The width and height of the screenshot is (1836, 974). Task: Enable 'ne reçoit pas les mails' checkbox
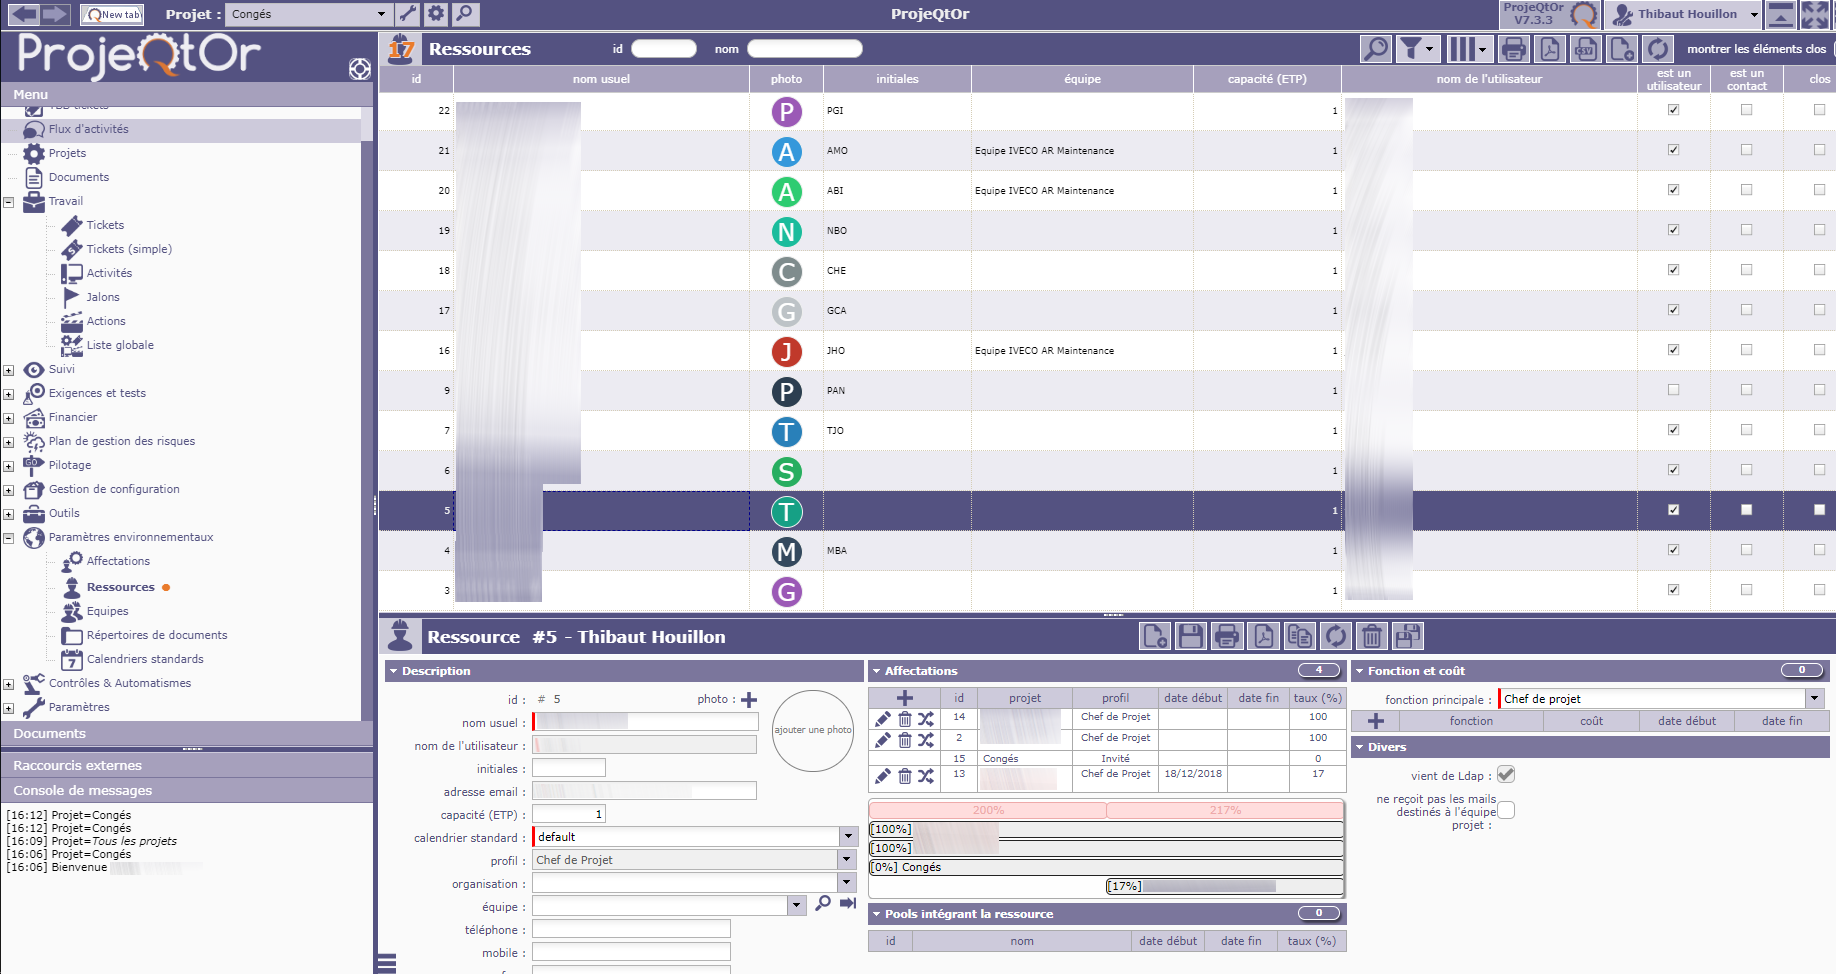click(x=1506, y=810)
